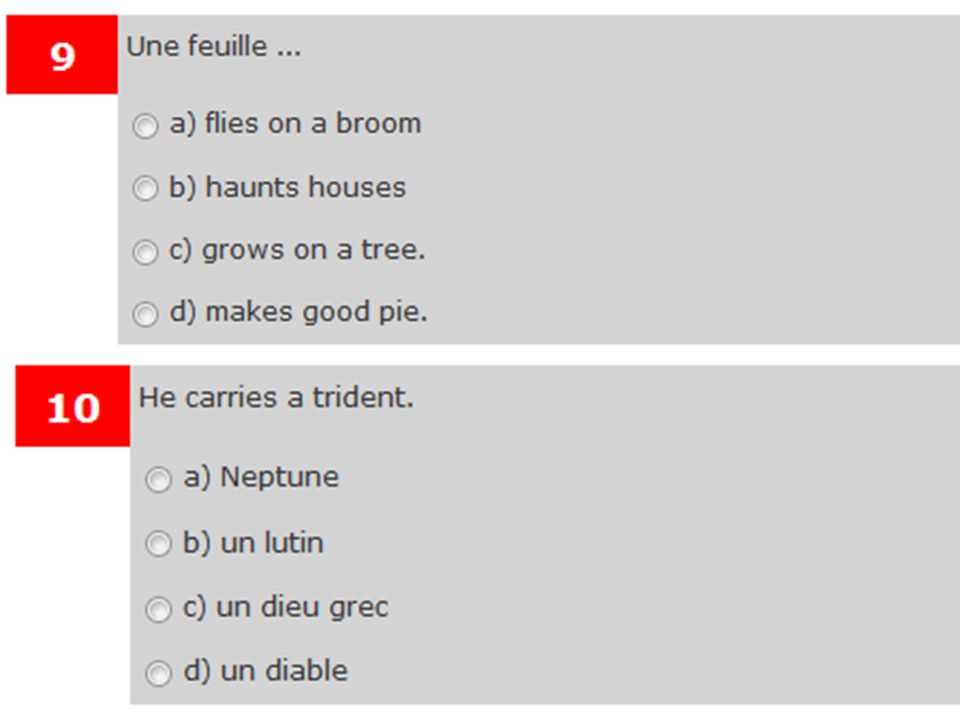Click the answer text 'a) Neptune'
The width and height of the screenshot is (960, 720).
[x=261, y=477]
